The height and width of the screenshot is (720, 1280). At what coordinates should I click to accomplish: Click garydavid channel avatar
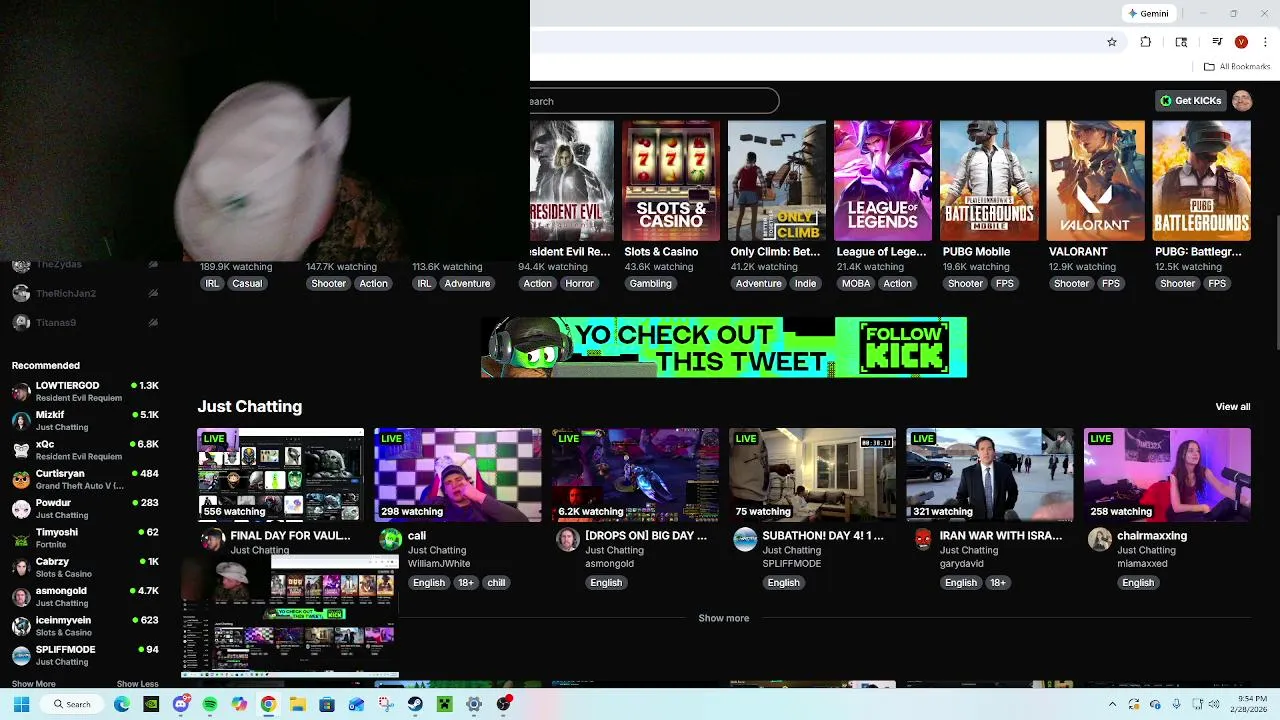click(923, 540)
